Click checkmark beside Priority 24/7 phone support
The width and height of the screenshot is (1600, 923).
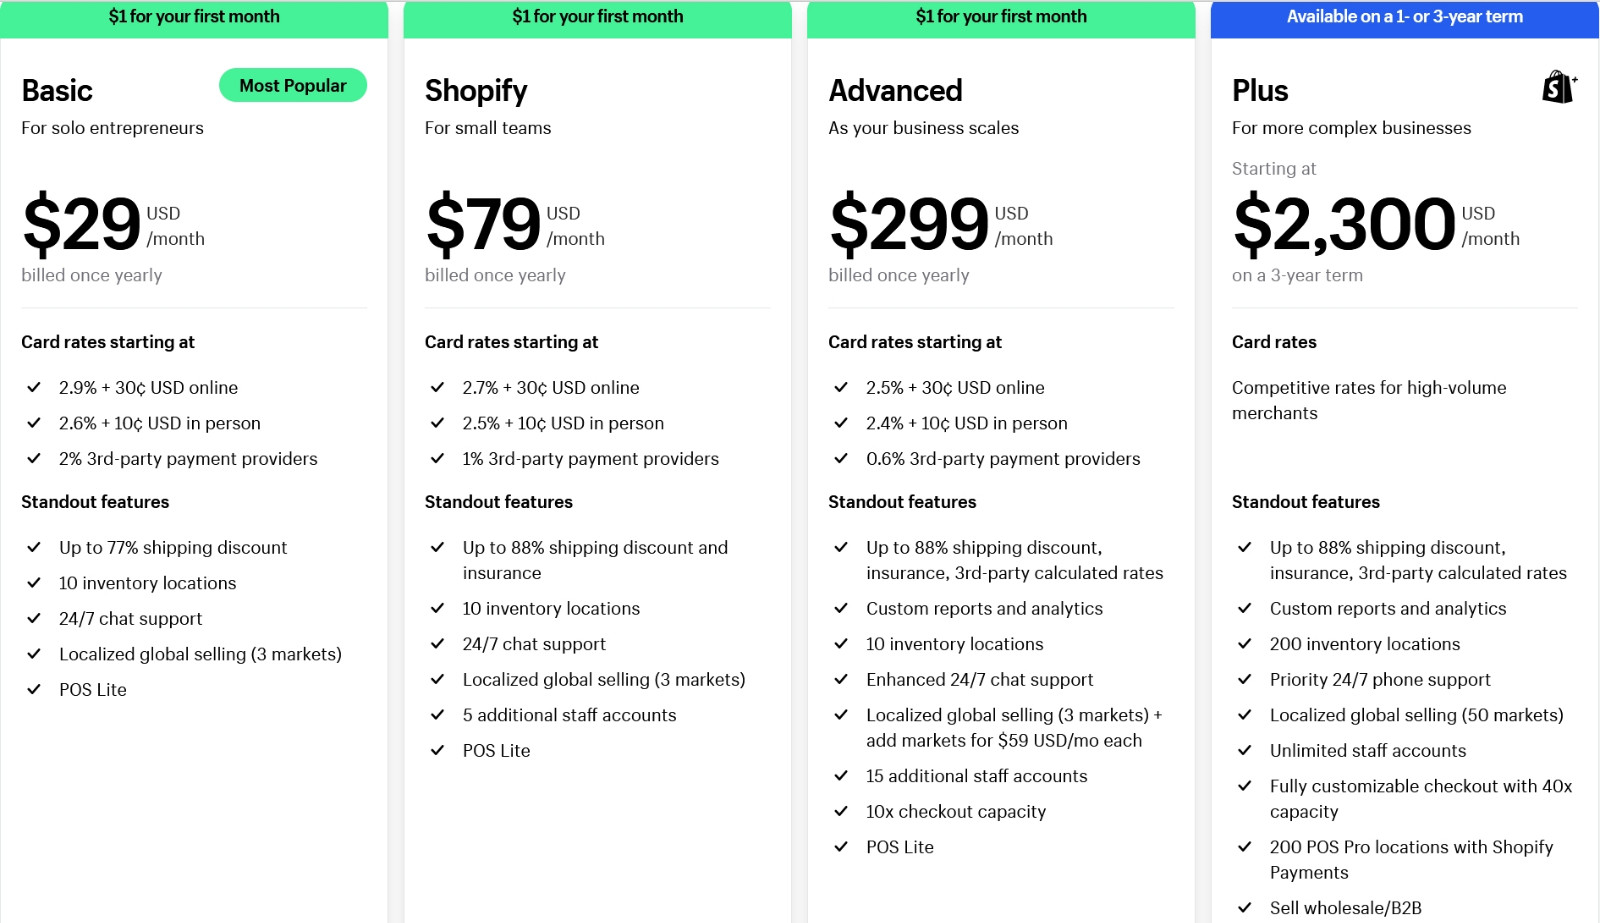(x=1245, y=679)
